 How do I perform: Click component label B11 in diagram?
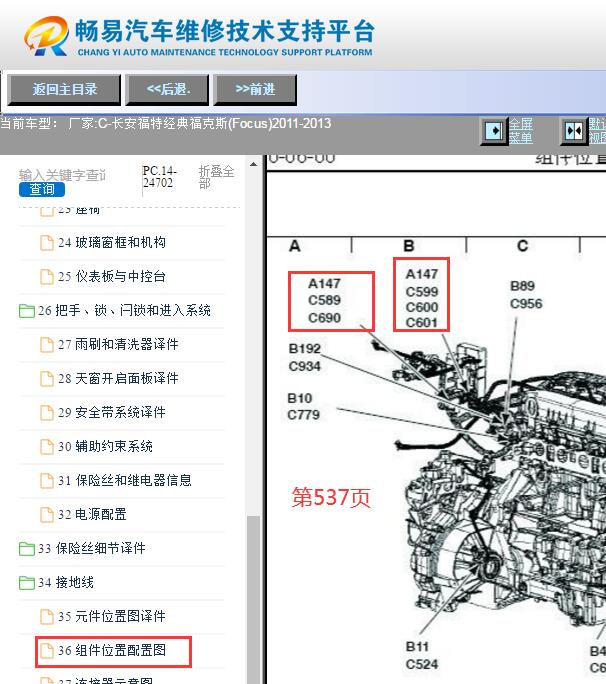pyautogui.click(x=417, y=647)
